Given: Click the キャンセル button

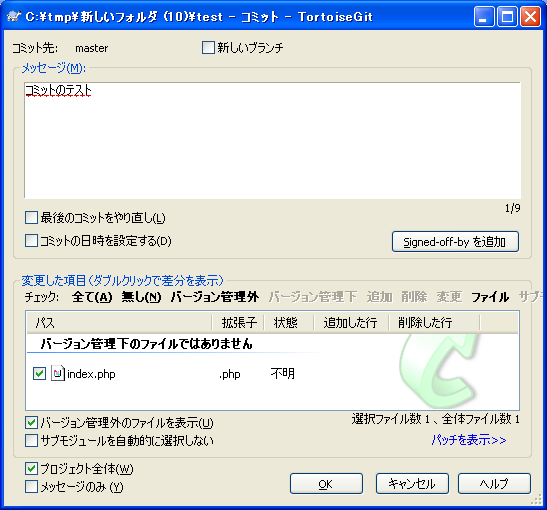Looking at the screenshot, I should 412,483.
